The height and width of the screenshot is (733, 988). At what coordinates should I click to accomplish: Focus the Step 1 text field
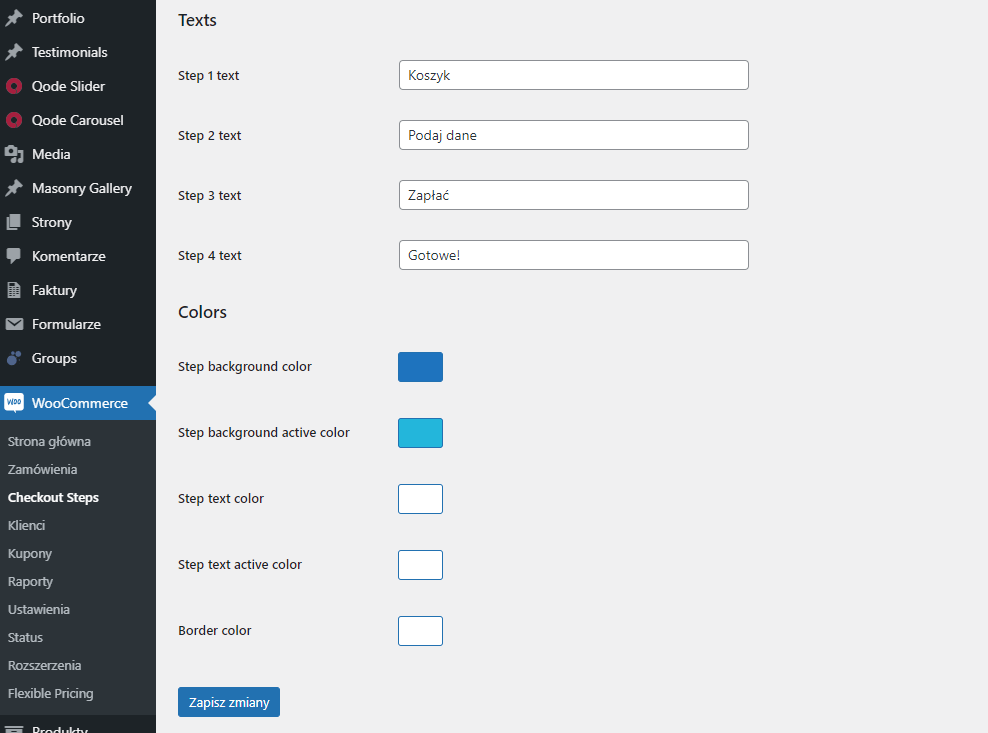pos(573,75)
